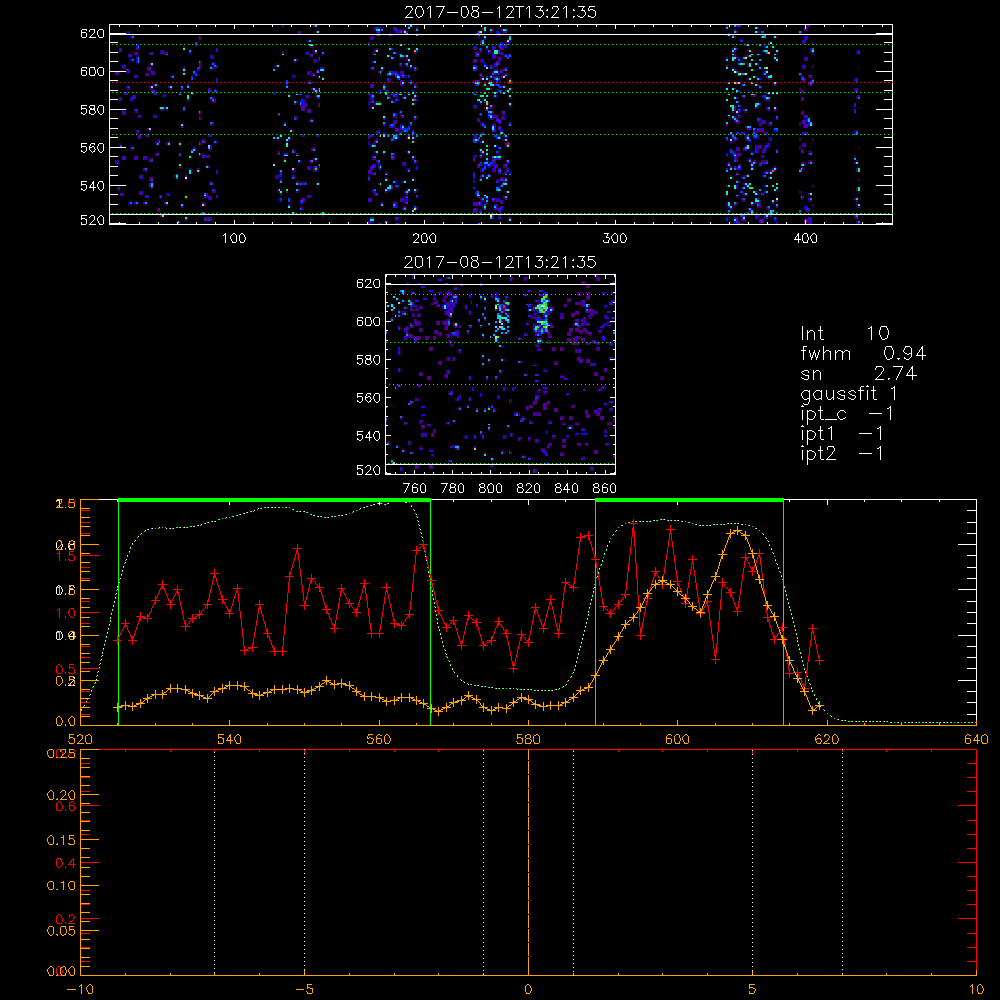This screenshot has height=1000, width=1000.
Task: Click the '100' x-axis label of top spectrogram
Action: [233, 239]
